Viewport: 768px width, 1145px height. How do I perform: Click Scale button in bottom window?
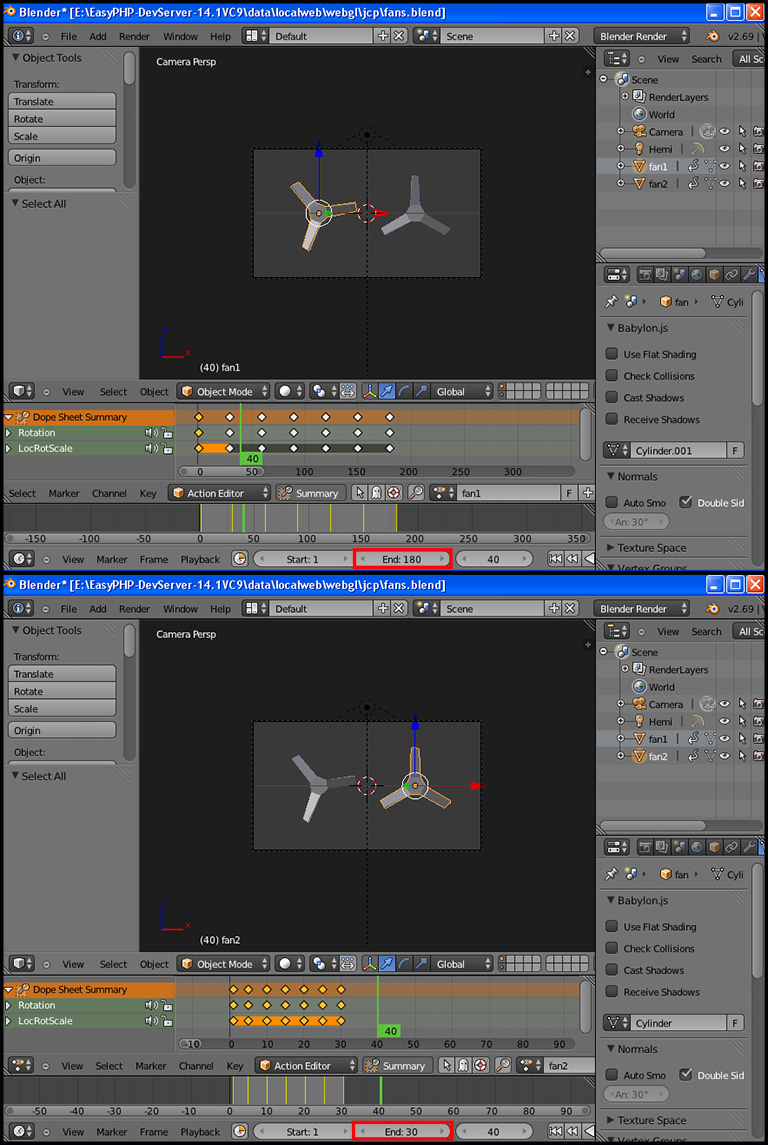click(x=63, y=708)
